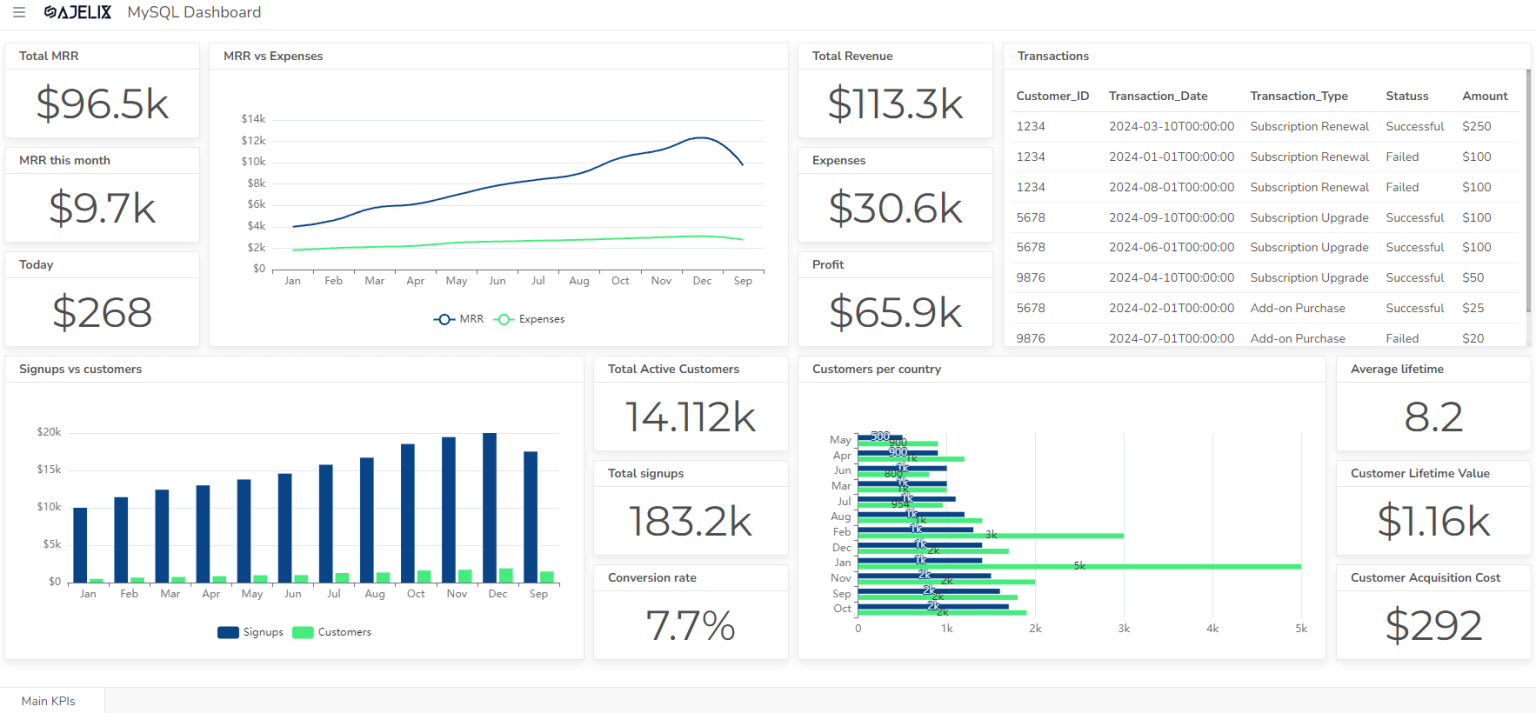Click the Statuss column header
Image resolution: width=1536 pixels, height=713 pixels.
(x=1406, y=96)
